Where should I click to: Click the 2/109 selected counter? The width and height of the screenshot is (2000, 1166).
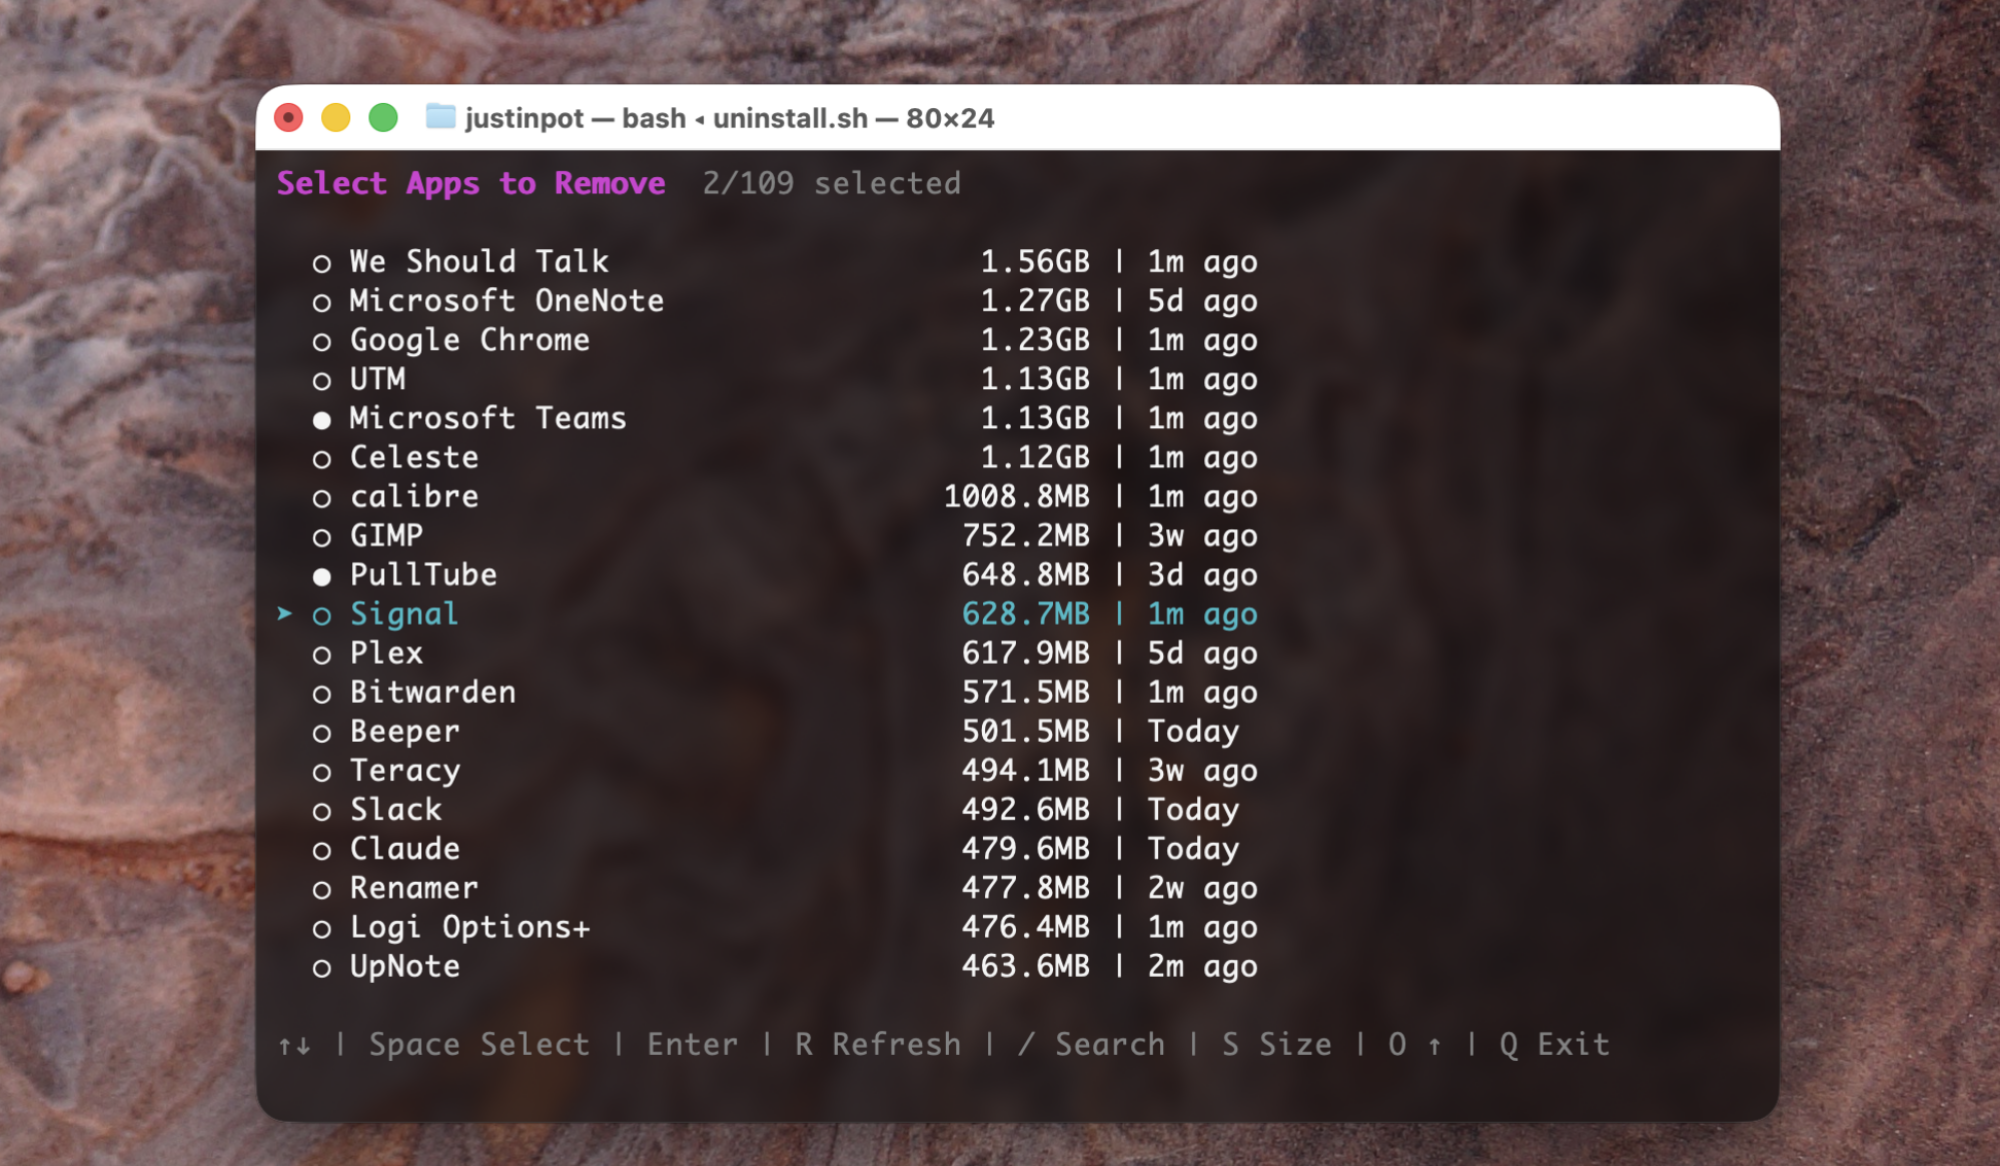[831, 183]
